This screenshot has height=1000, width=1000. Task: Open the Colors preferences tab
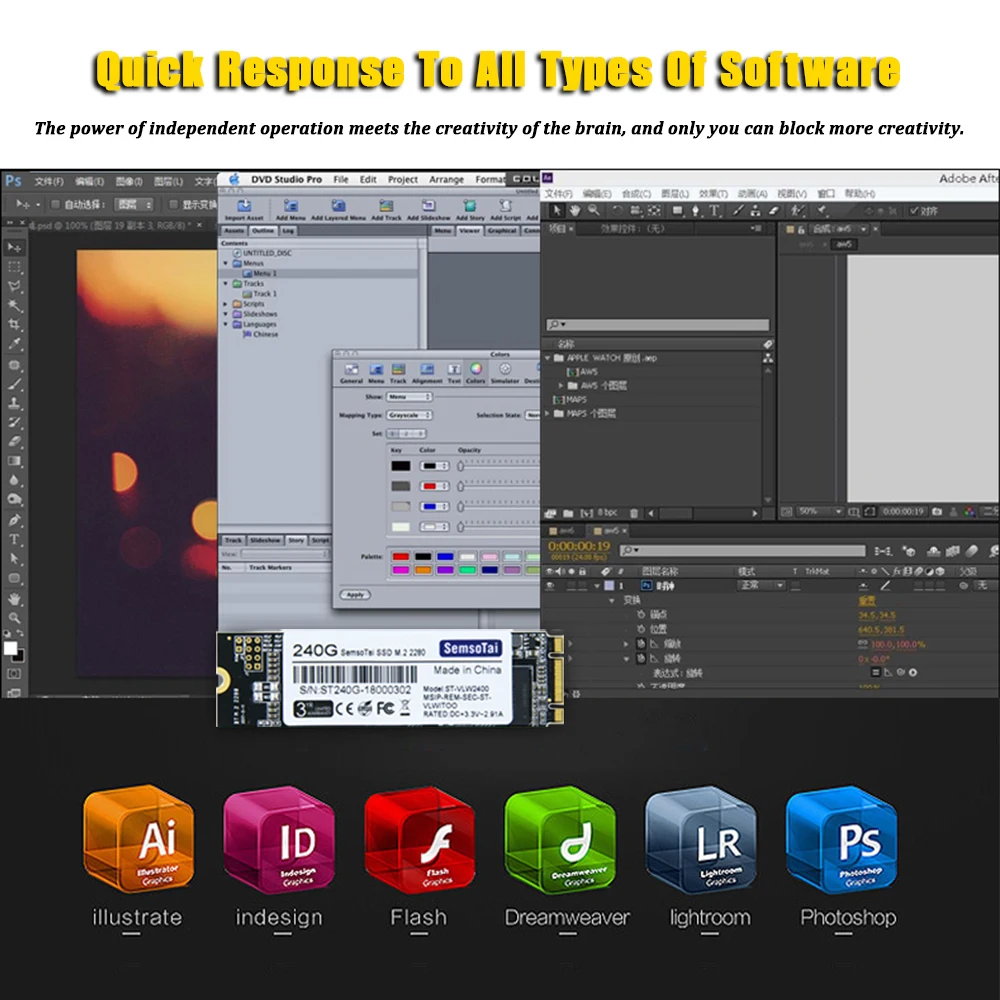(x=476, y=373)
